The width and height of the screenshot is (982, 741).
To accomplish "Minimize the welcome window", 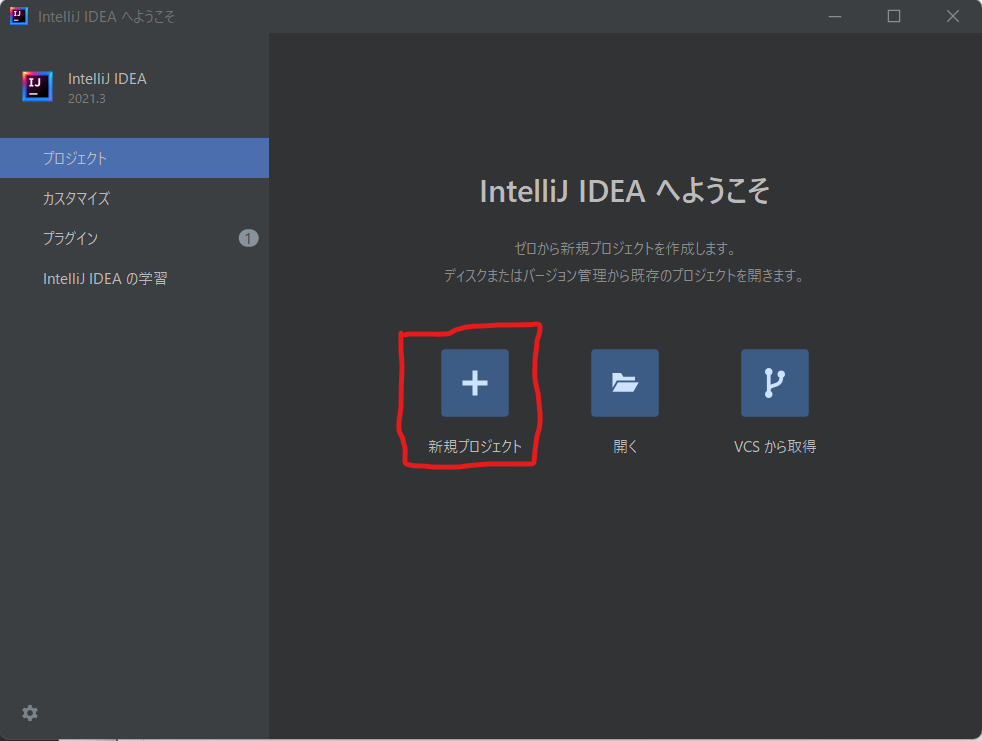I will pos(835,16).
